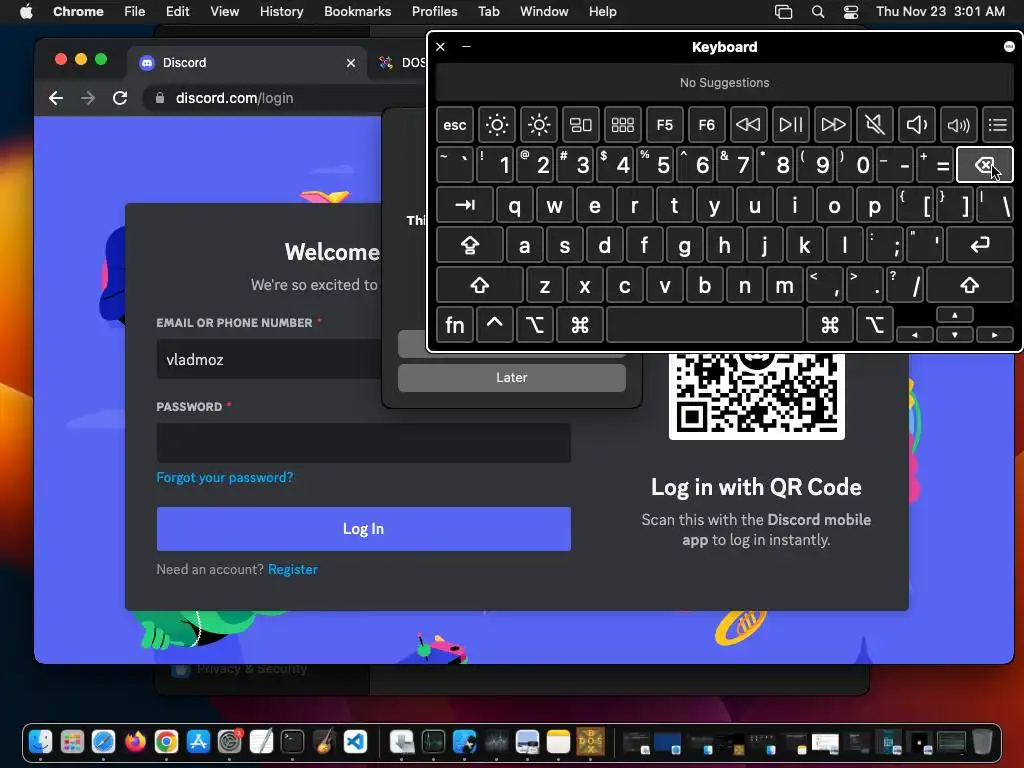Open the Profiles menu
The image size is (1024, 768).
click(434, 11)
